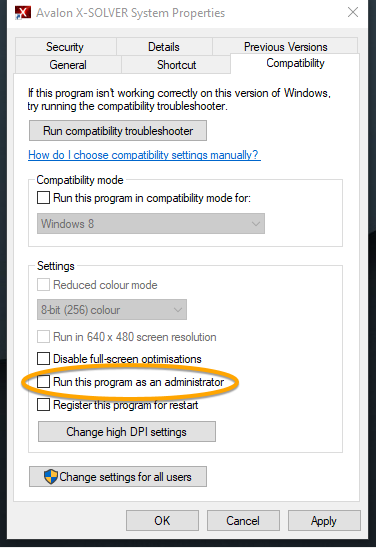Tick Run this program in compatibility mode
The height and width of the screenshot is (548, 376).
[43, 198]
